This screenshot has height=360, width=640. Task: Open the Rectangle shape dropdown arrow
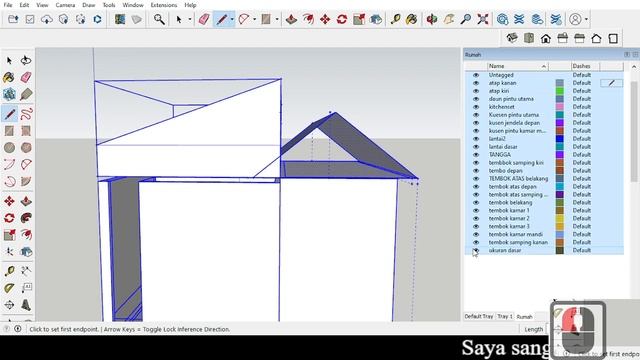tap(277, 19)
